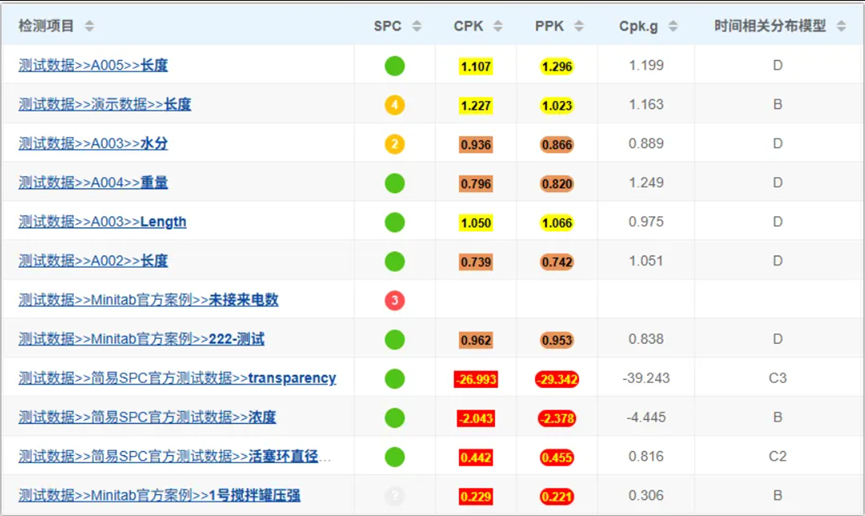Click PPK value 0.221
865x516 pixels.
click(557, 497)
